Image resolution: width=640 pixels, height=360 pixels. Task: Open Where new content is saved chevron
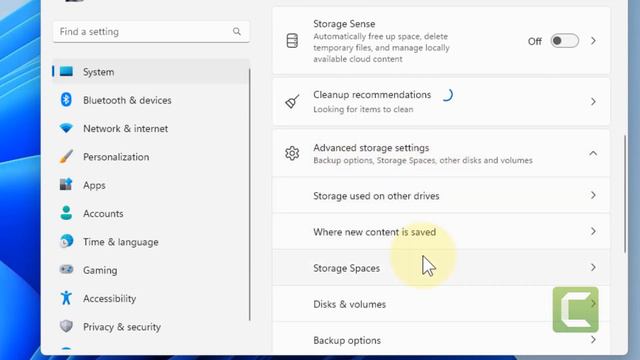[x=593, y=231]
